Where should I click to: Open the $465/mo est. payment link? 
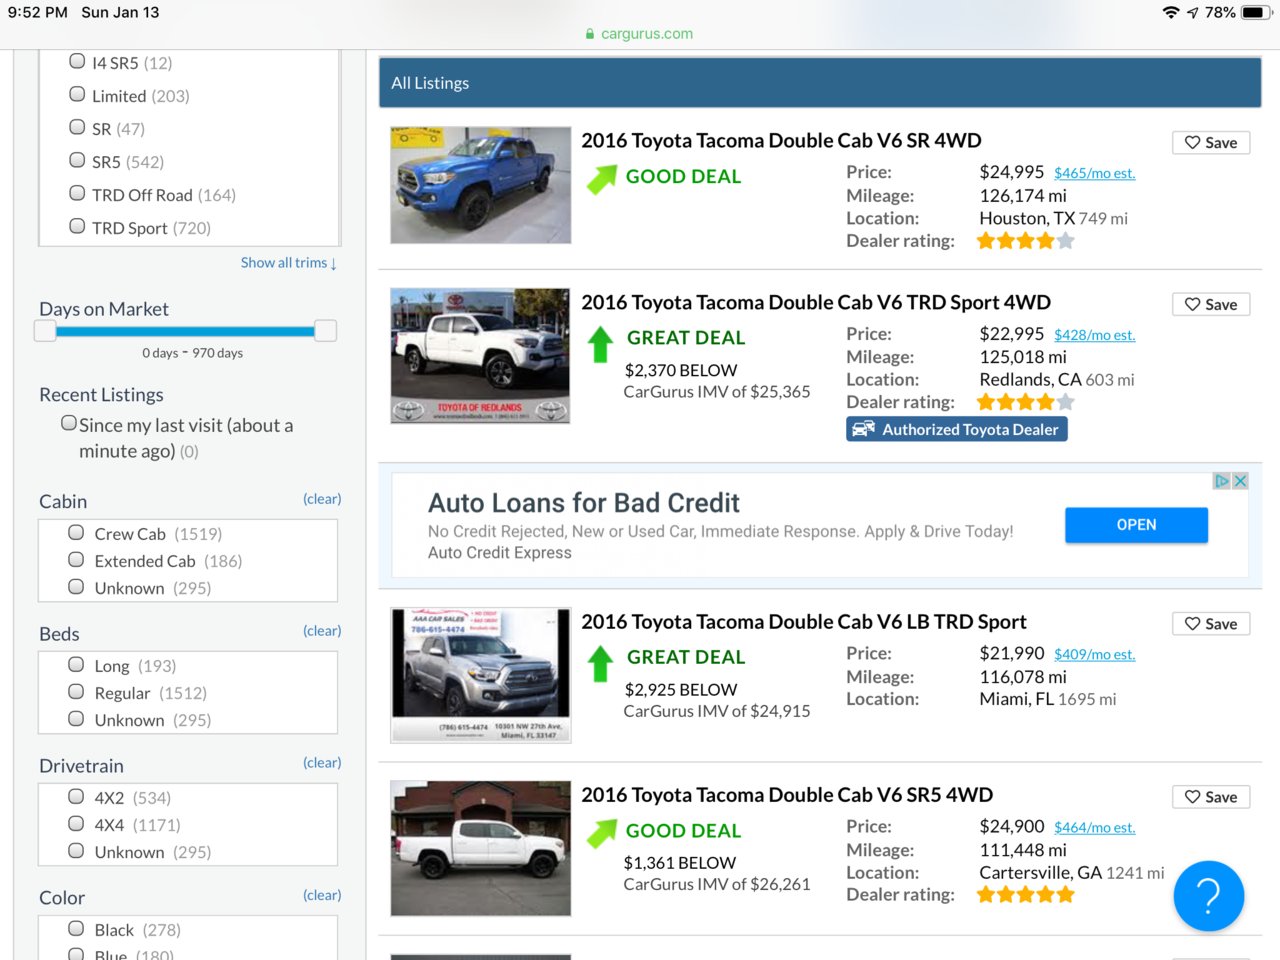click(1095, 174)
